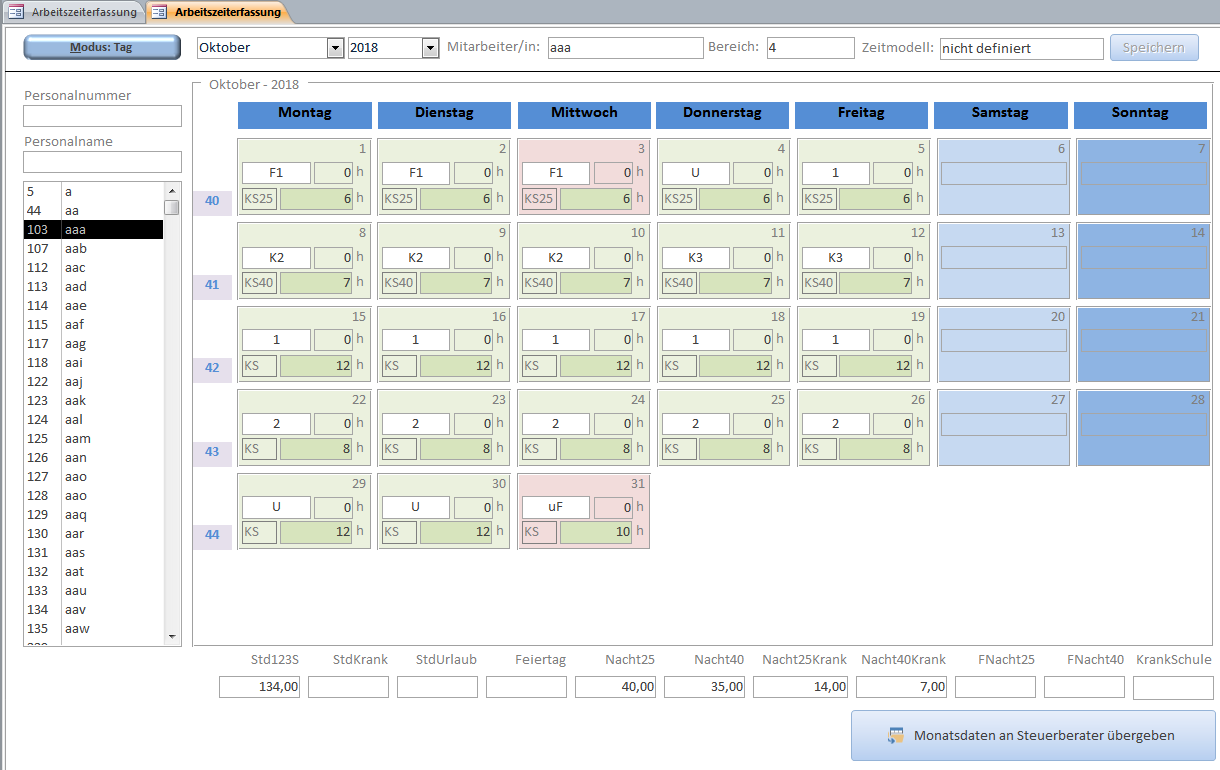1220x770 pixels.
Task: Expand the year dropdown showing 2018
Action: (x=430, y=48)
